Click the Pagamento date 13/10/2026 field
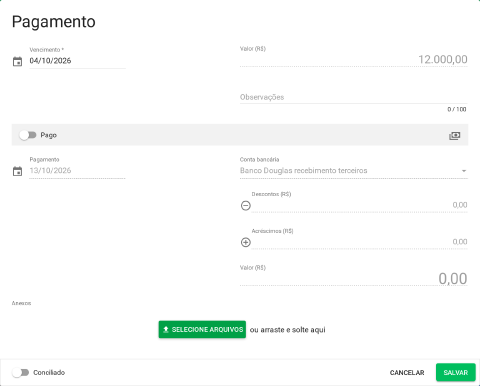This screenshot has width=480, height=386. (77, 171)
